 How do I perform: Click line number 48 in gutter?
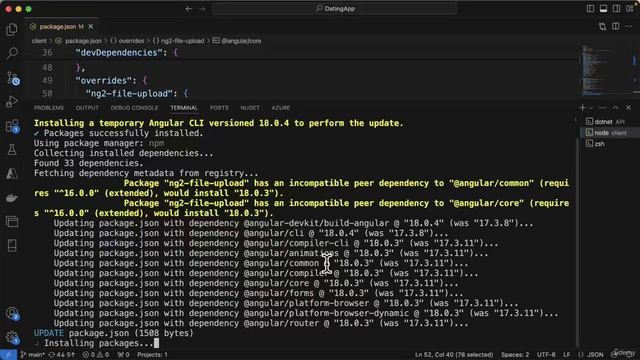(47, 67)
